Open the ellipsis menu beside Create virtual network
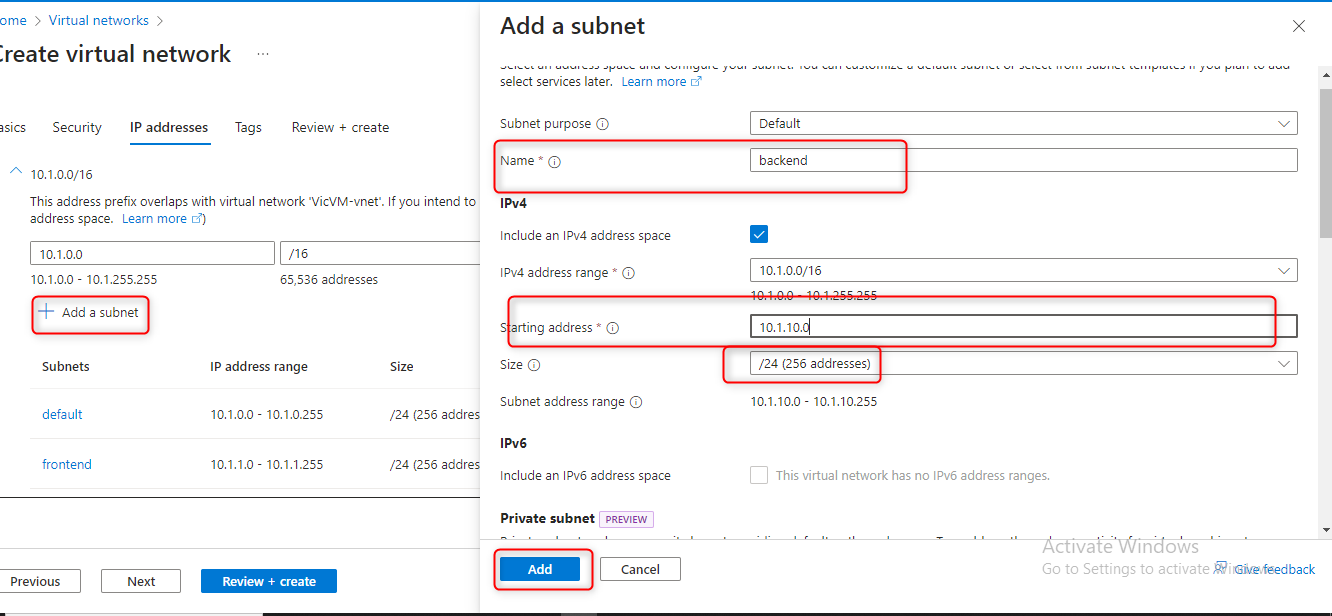 point(263,54)
